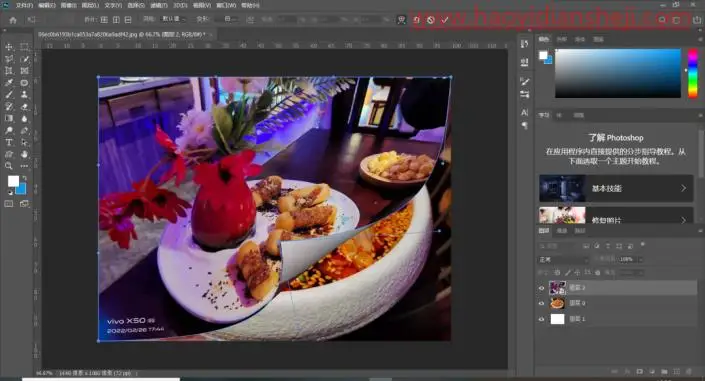
Task: Select the Gradient tool
Action: coord(9,118)
